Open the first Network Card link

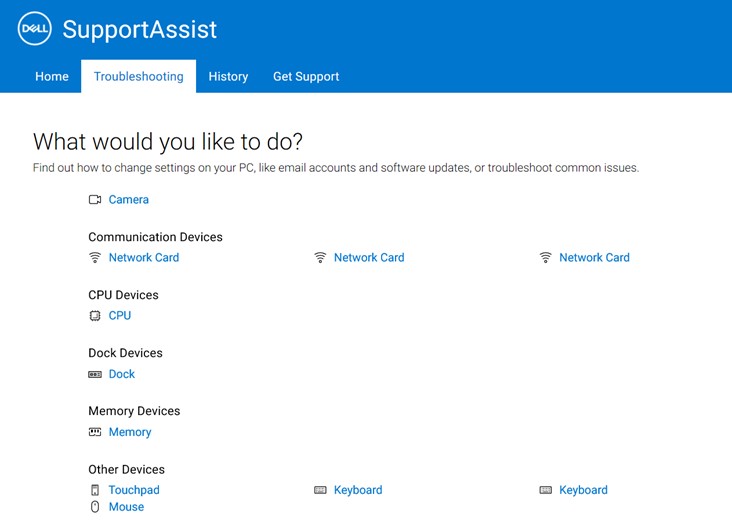pyautogui.click(x=144, y=258)
